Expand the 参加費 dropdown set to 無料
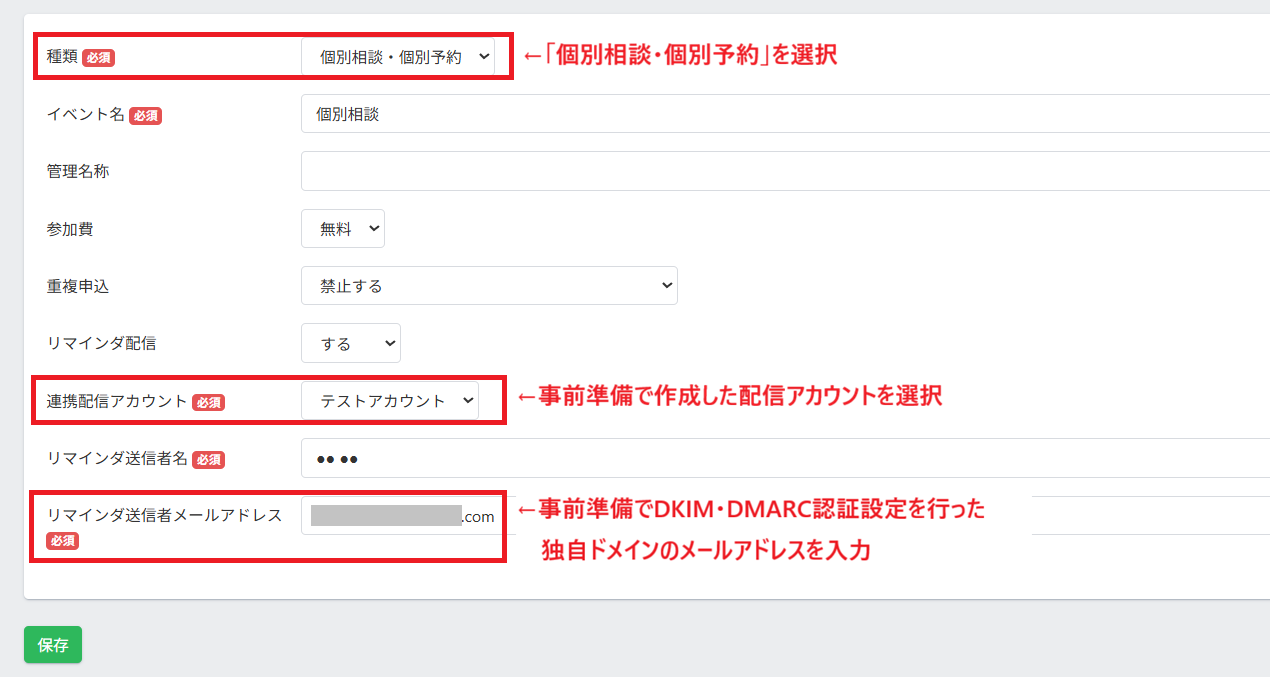Viewport: 1270px width, 677px height. click(343, 229)
